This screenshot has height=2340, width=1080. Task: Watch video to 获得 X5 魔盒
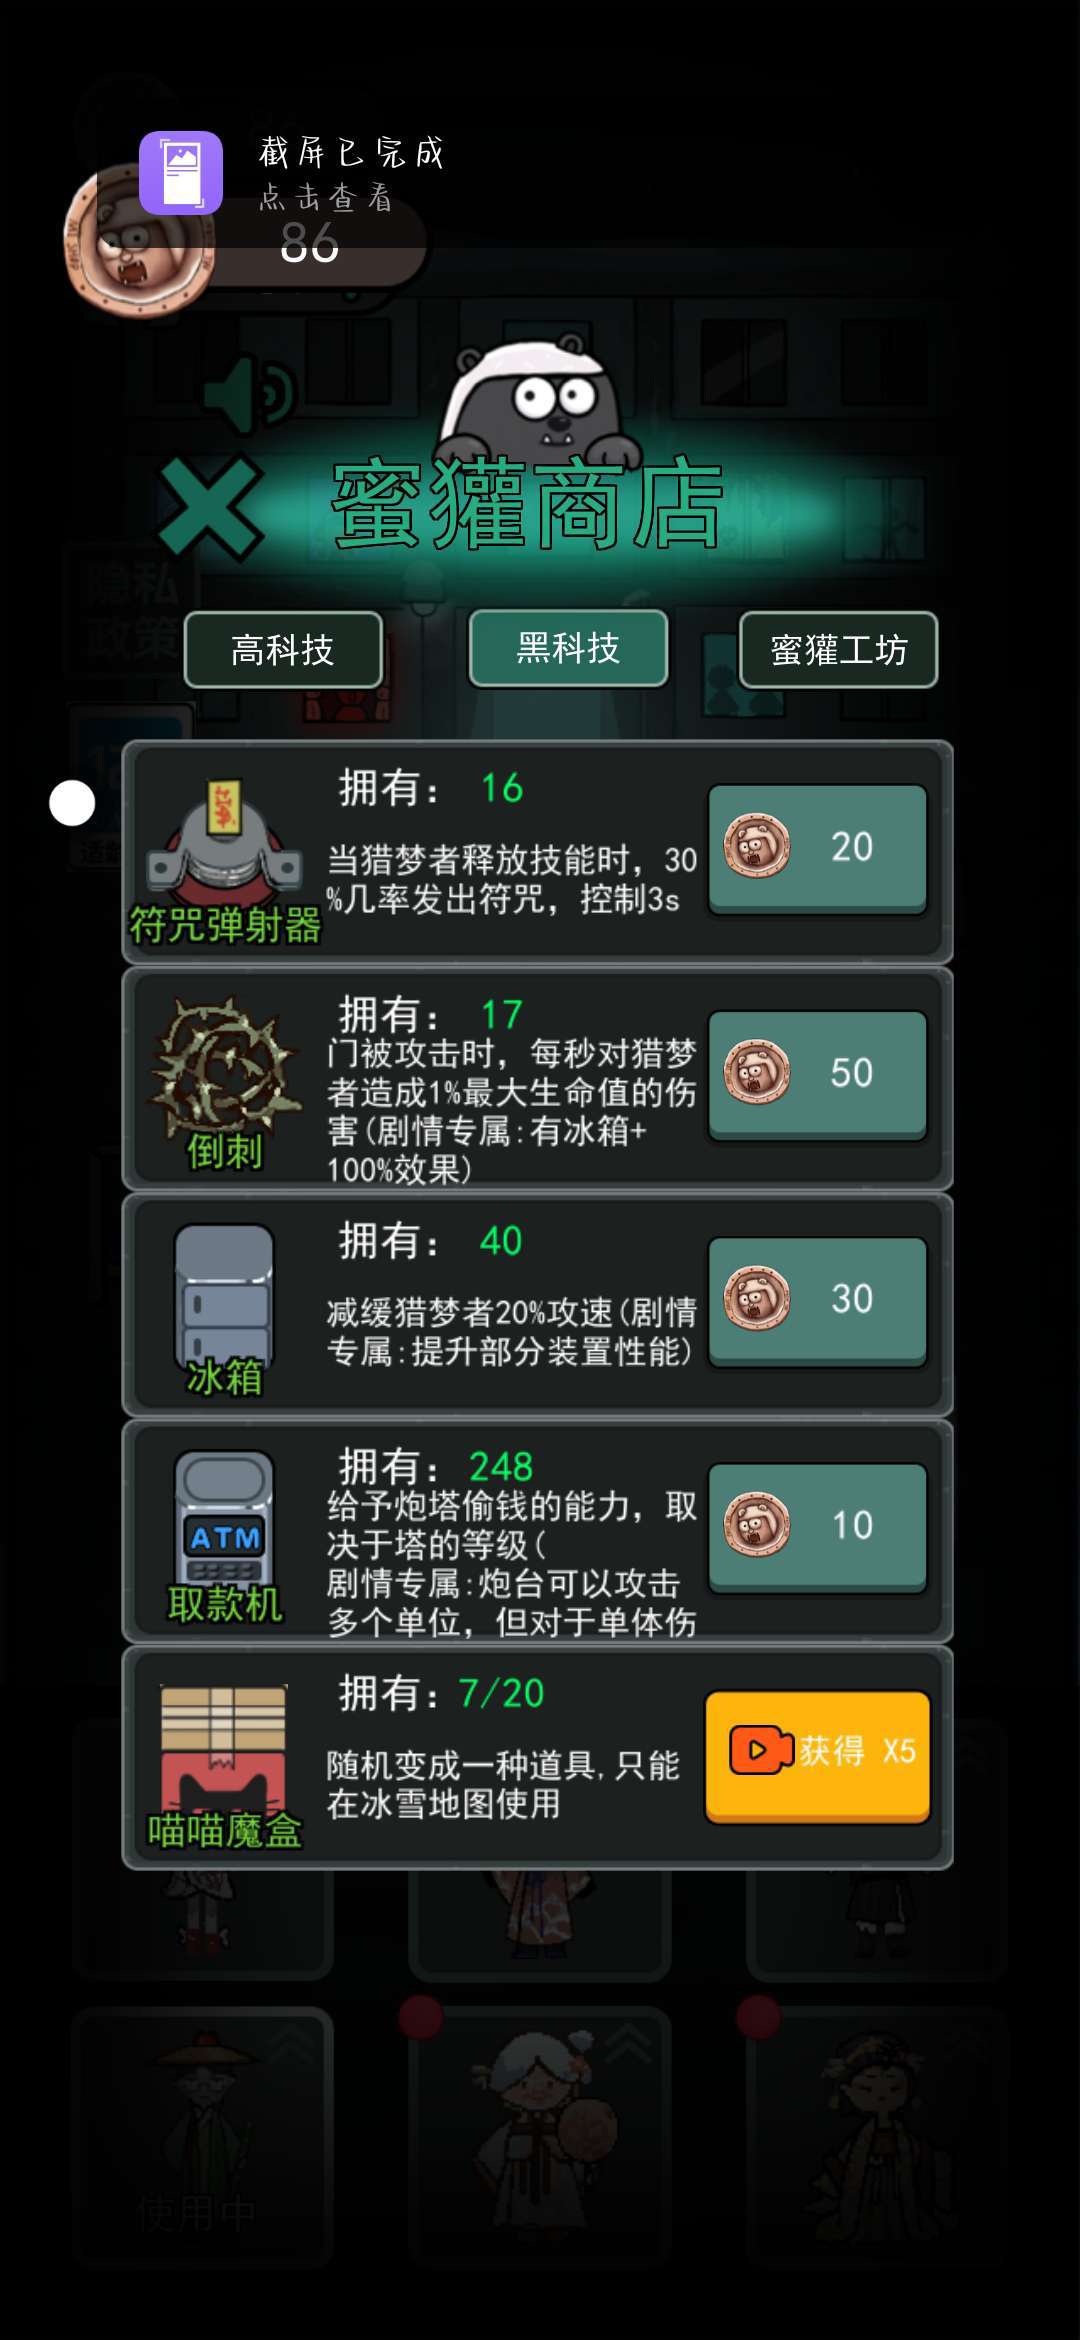tap(818, 1756)
